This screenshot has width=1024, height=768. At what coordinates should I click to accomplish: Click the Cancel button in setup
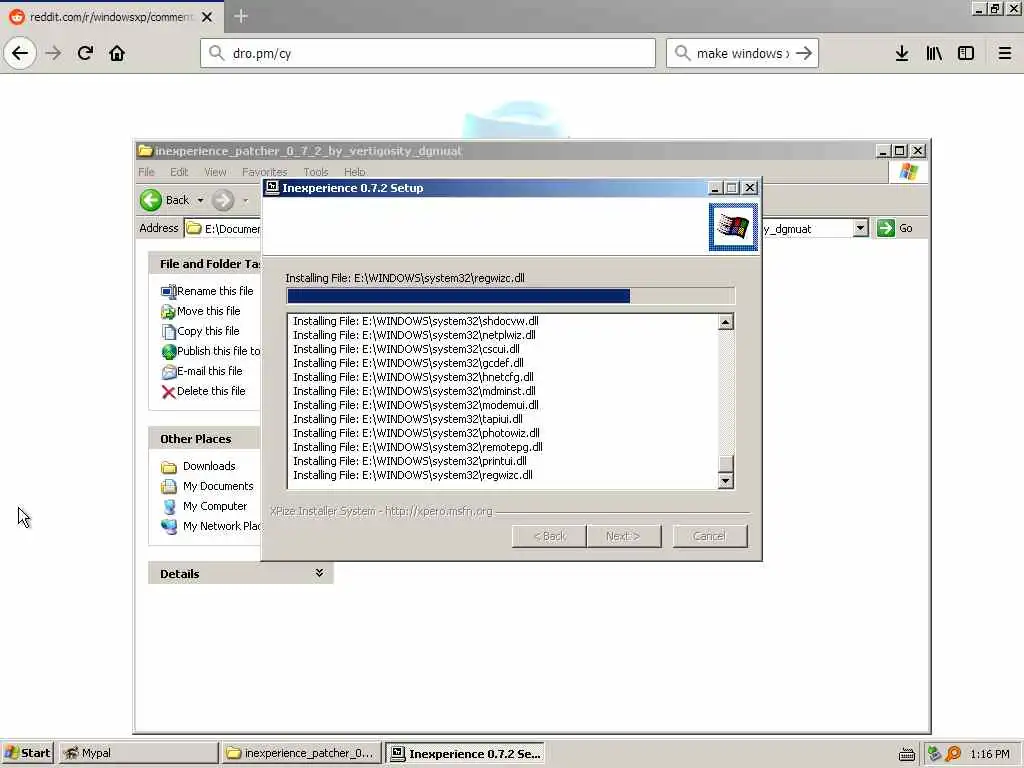[709, 536]
